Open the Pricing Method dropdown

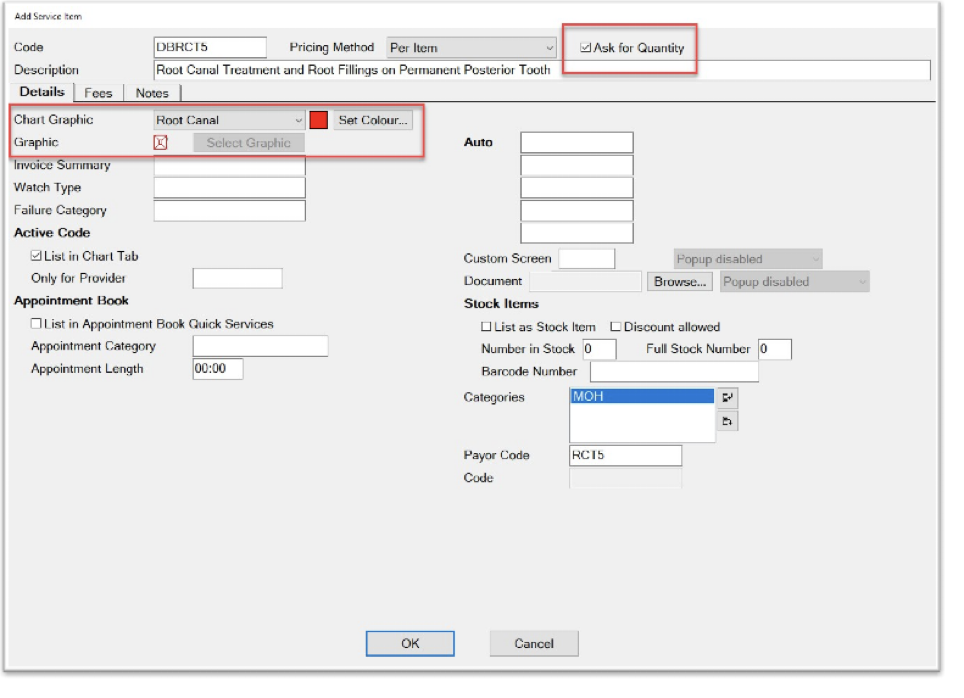pyautogui.click(x=548, y=47)
